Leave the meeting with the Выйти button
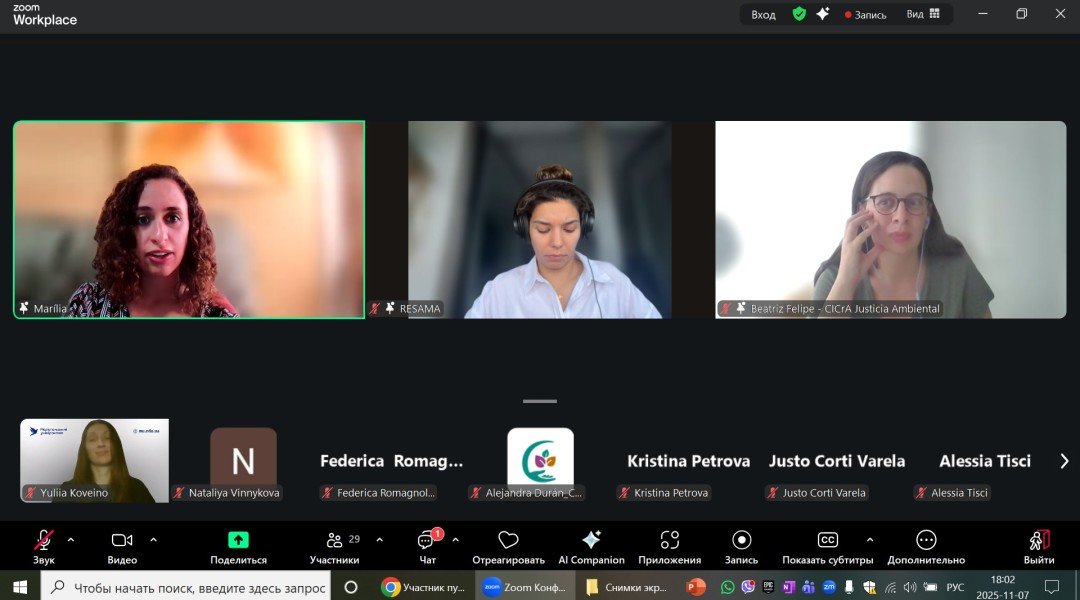 (x=1039, y=541)
